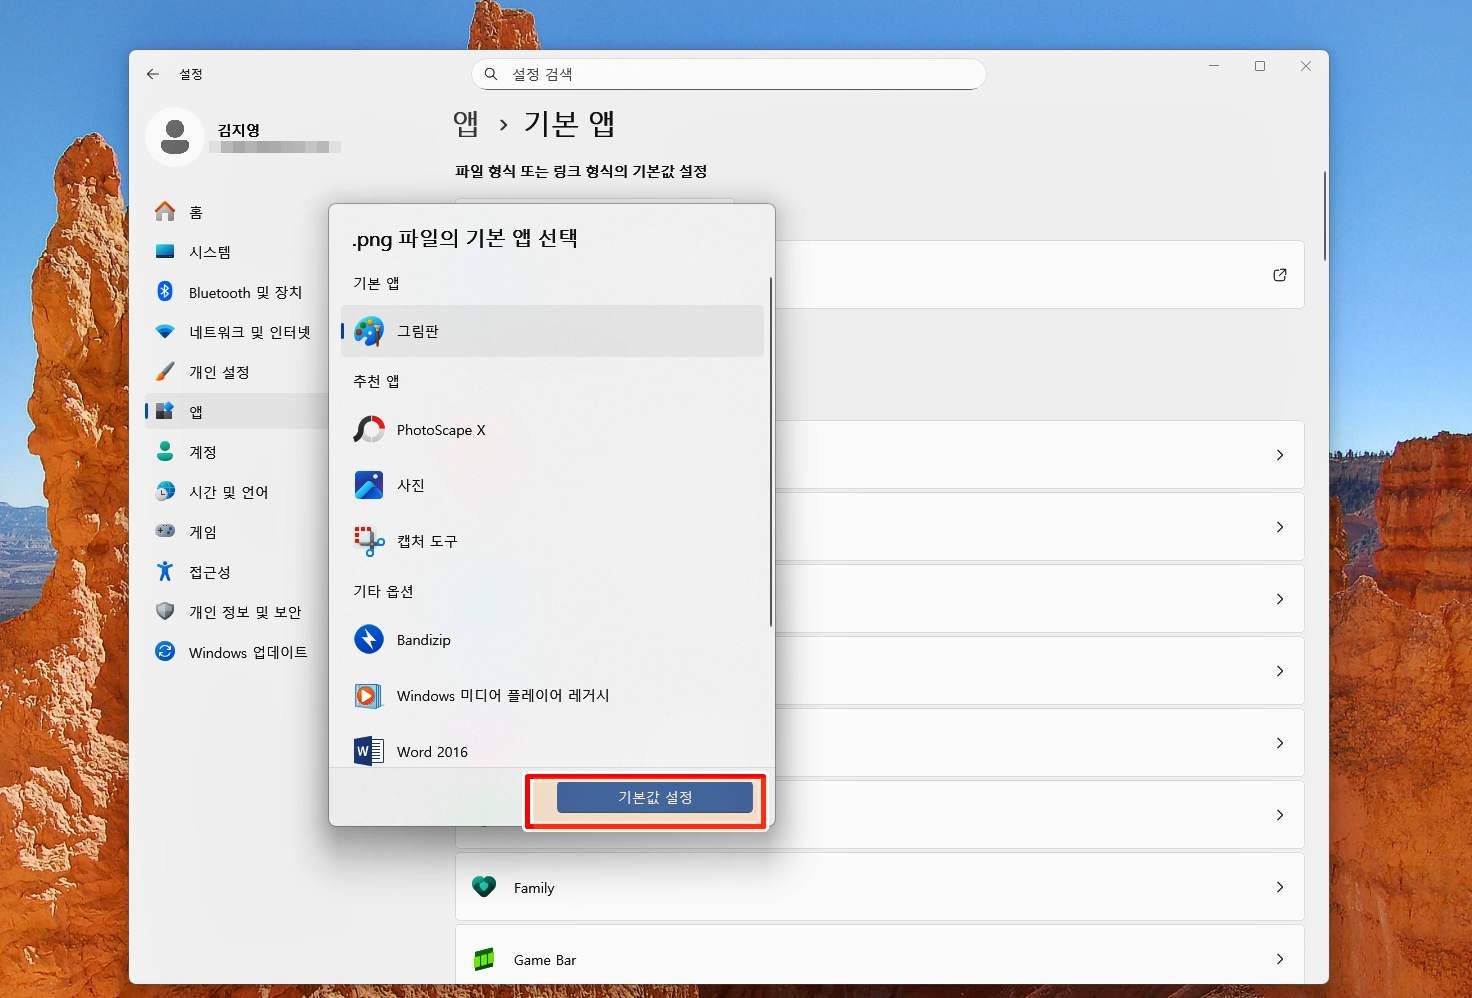
Task: Minimize the Settings window
Action: point(1214,66)
